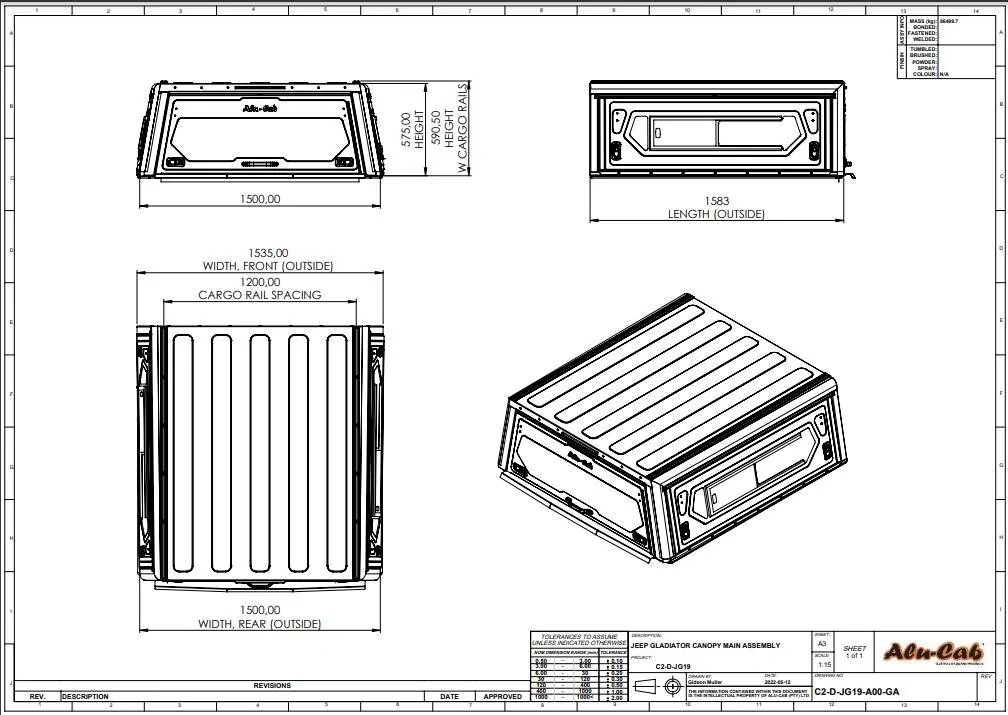Click drawing number 'C2-D-JG19-A00-GA'
This screenshot has height=715, width=1008.
click(856, 692)
